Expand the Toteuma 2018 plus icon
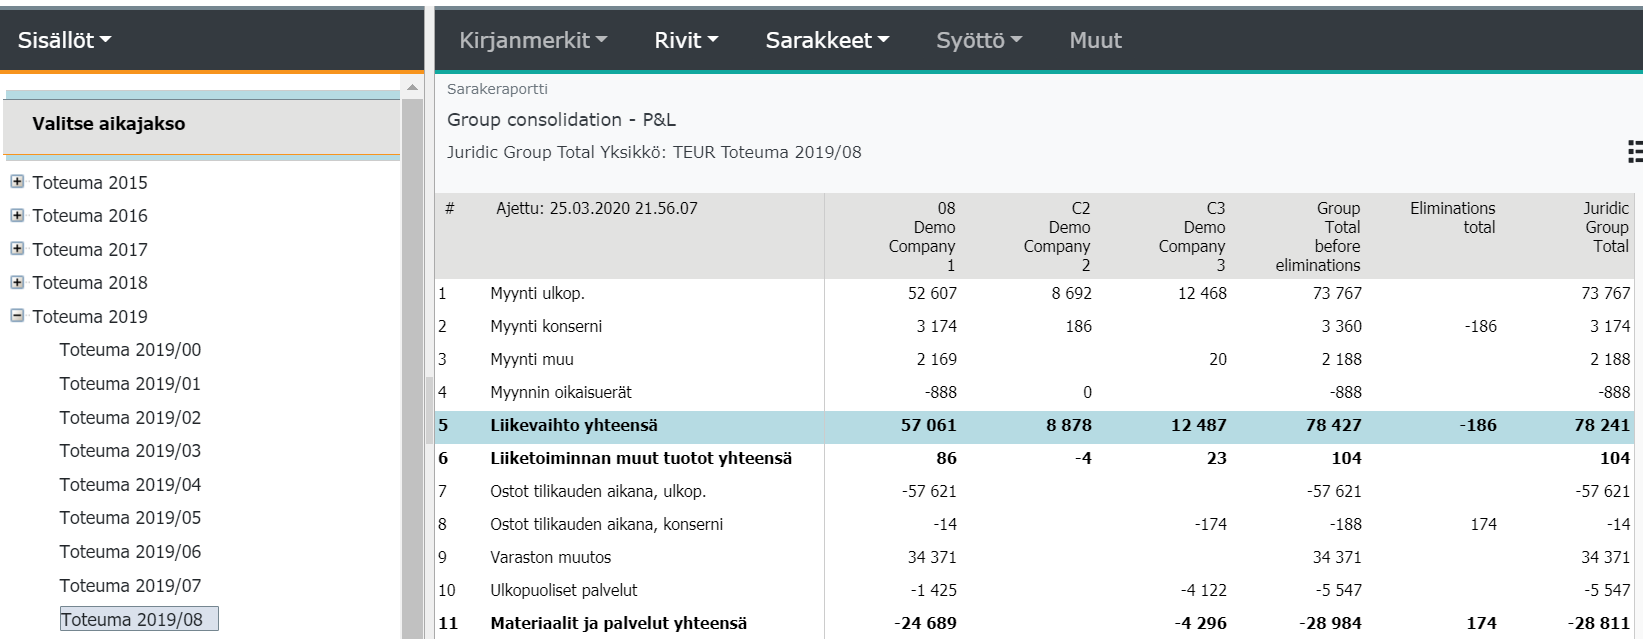The width and height of the screenshot is (1643, 639). [x=17, y=282]
